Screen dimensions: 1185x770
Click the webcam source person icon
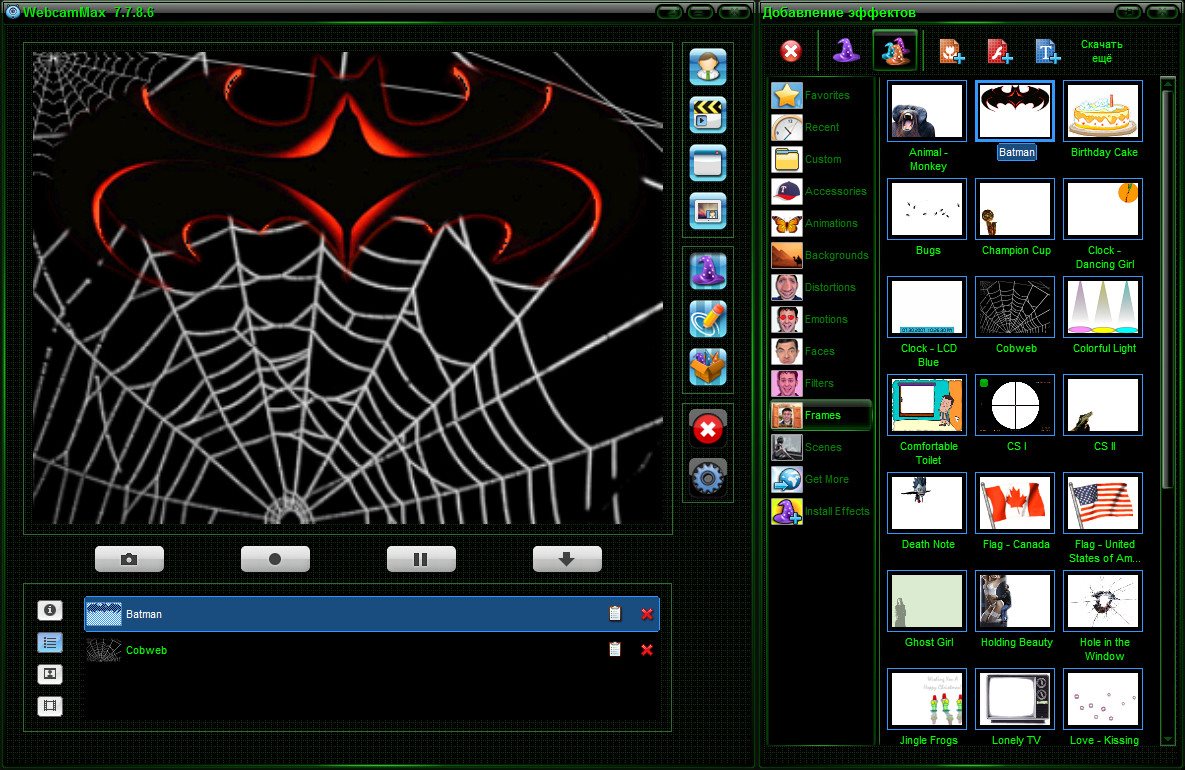(707, 66)
